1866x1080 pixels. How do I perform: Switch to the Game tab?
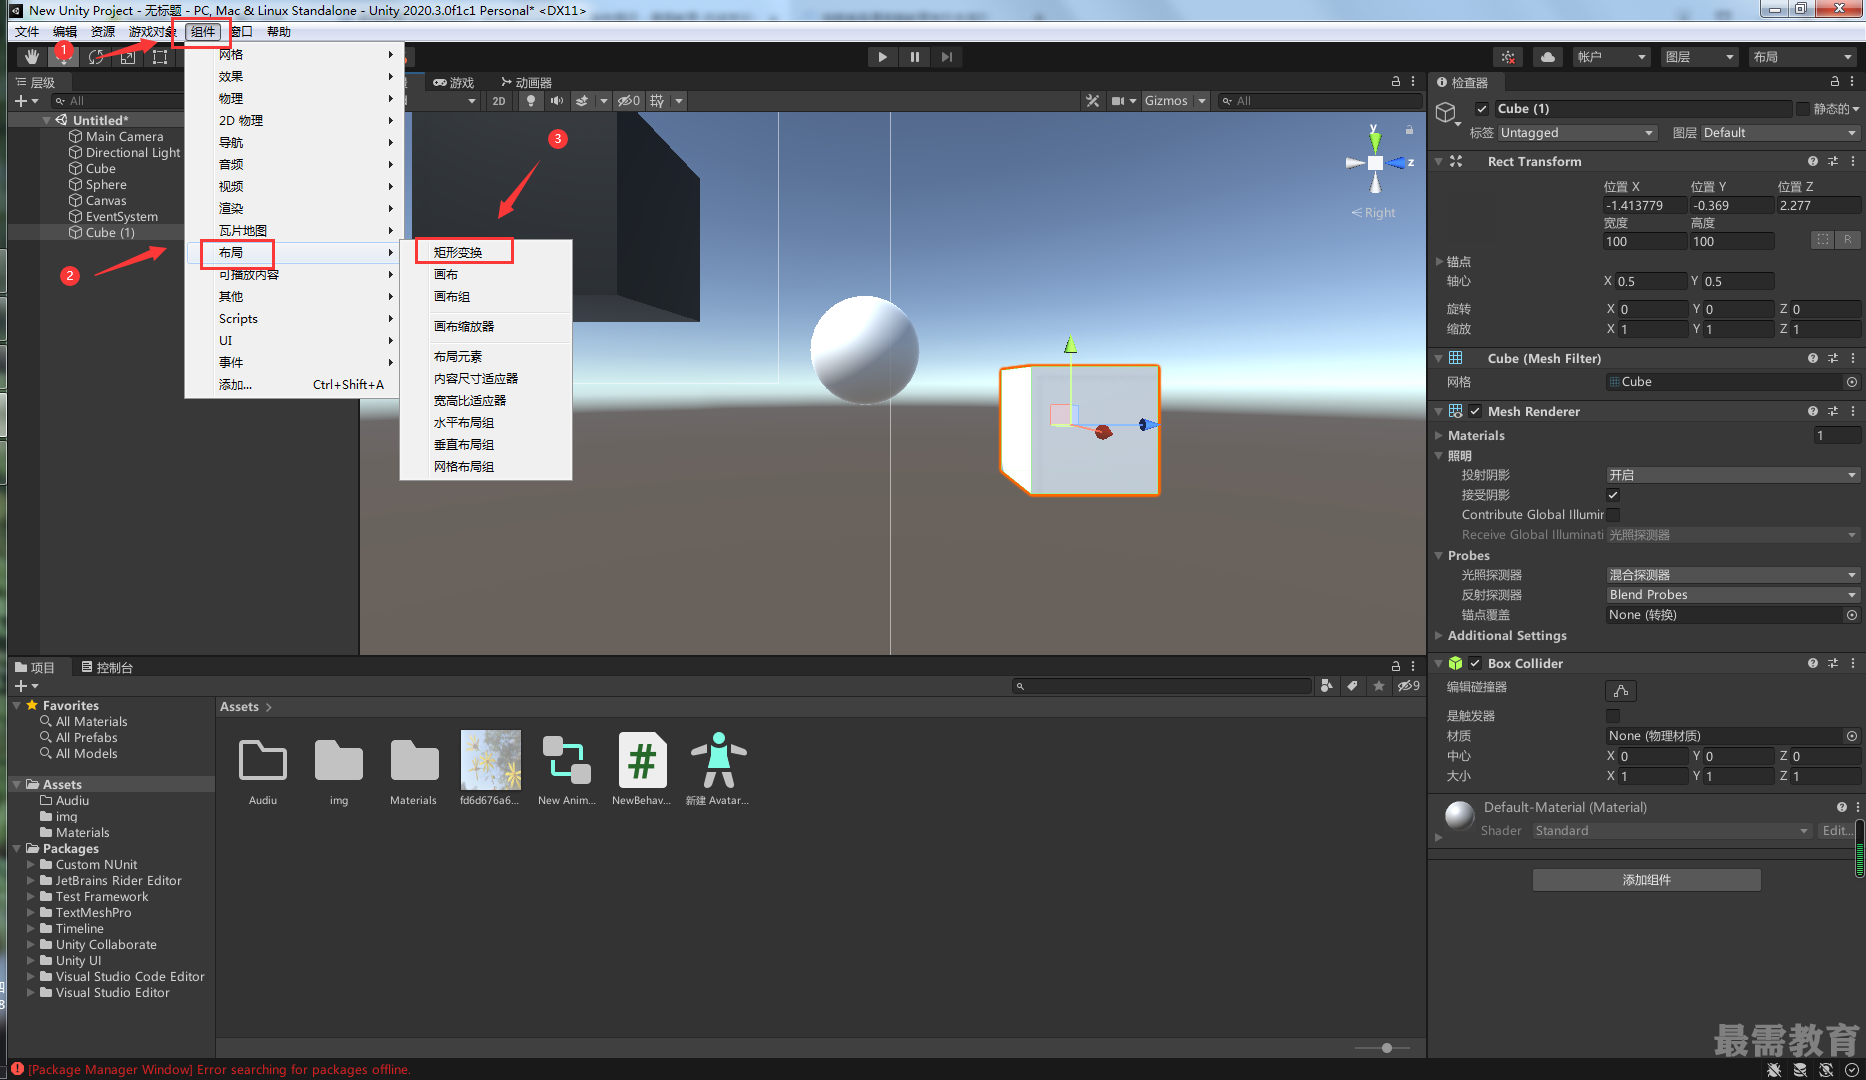pos(454,82)
